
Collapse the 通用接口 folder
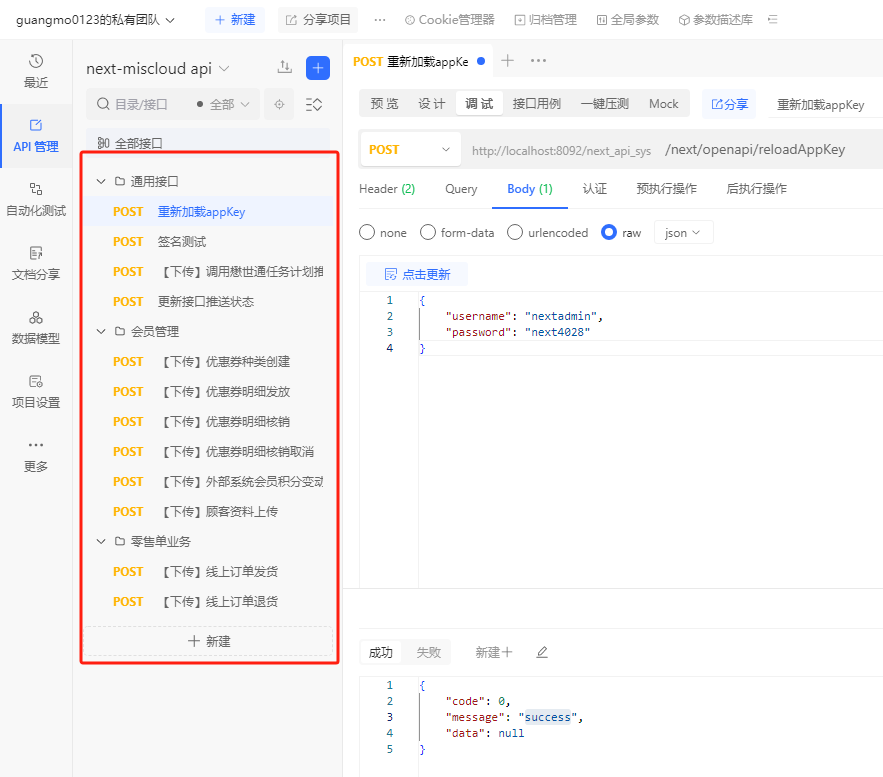[x=101, y=181]
